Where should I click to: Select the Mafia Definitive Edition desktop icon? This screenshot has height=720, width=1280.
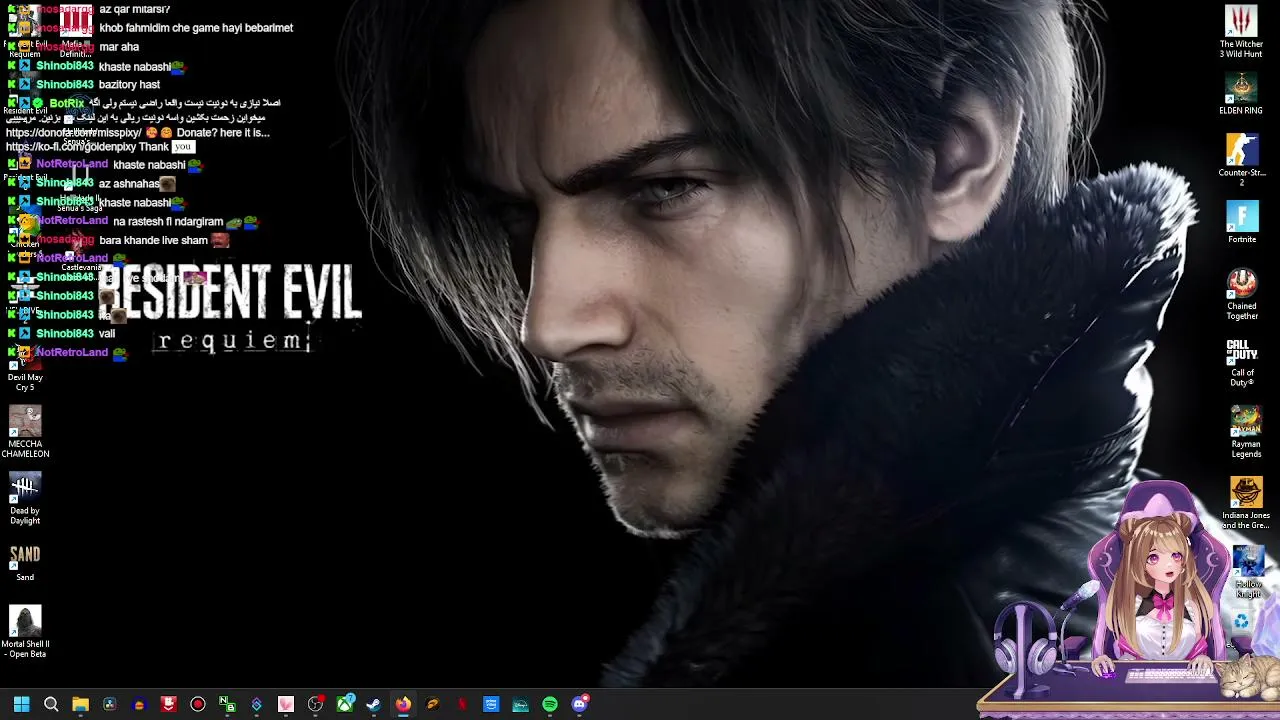tap(75, 30)
